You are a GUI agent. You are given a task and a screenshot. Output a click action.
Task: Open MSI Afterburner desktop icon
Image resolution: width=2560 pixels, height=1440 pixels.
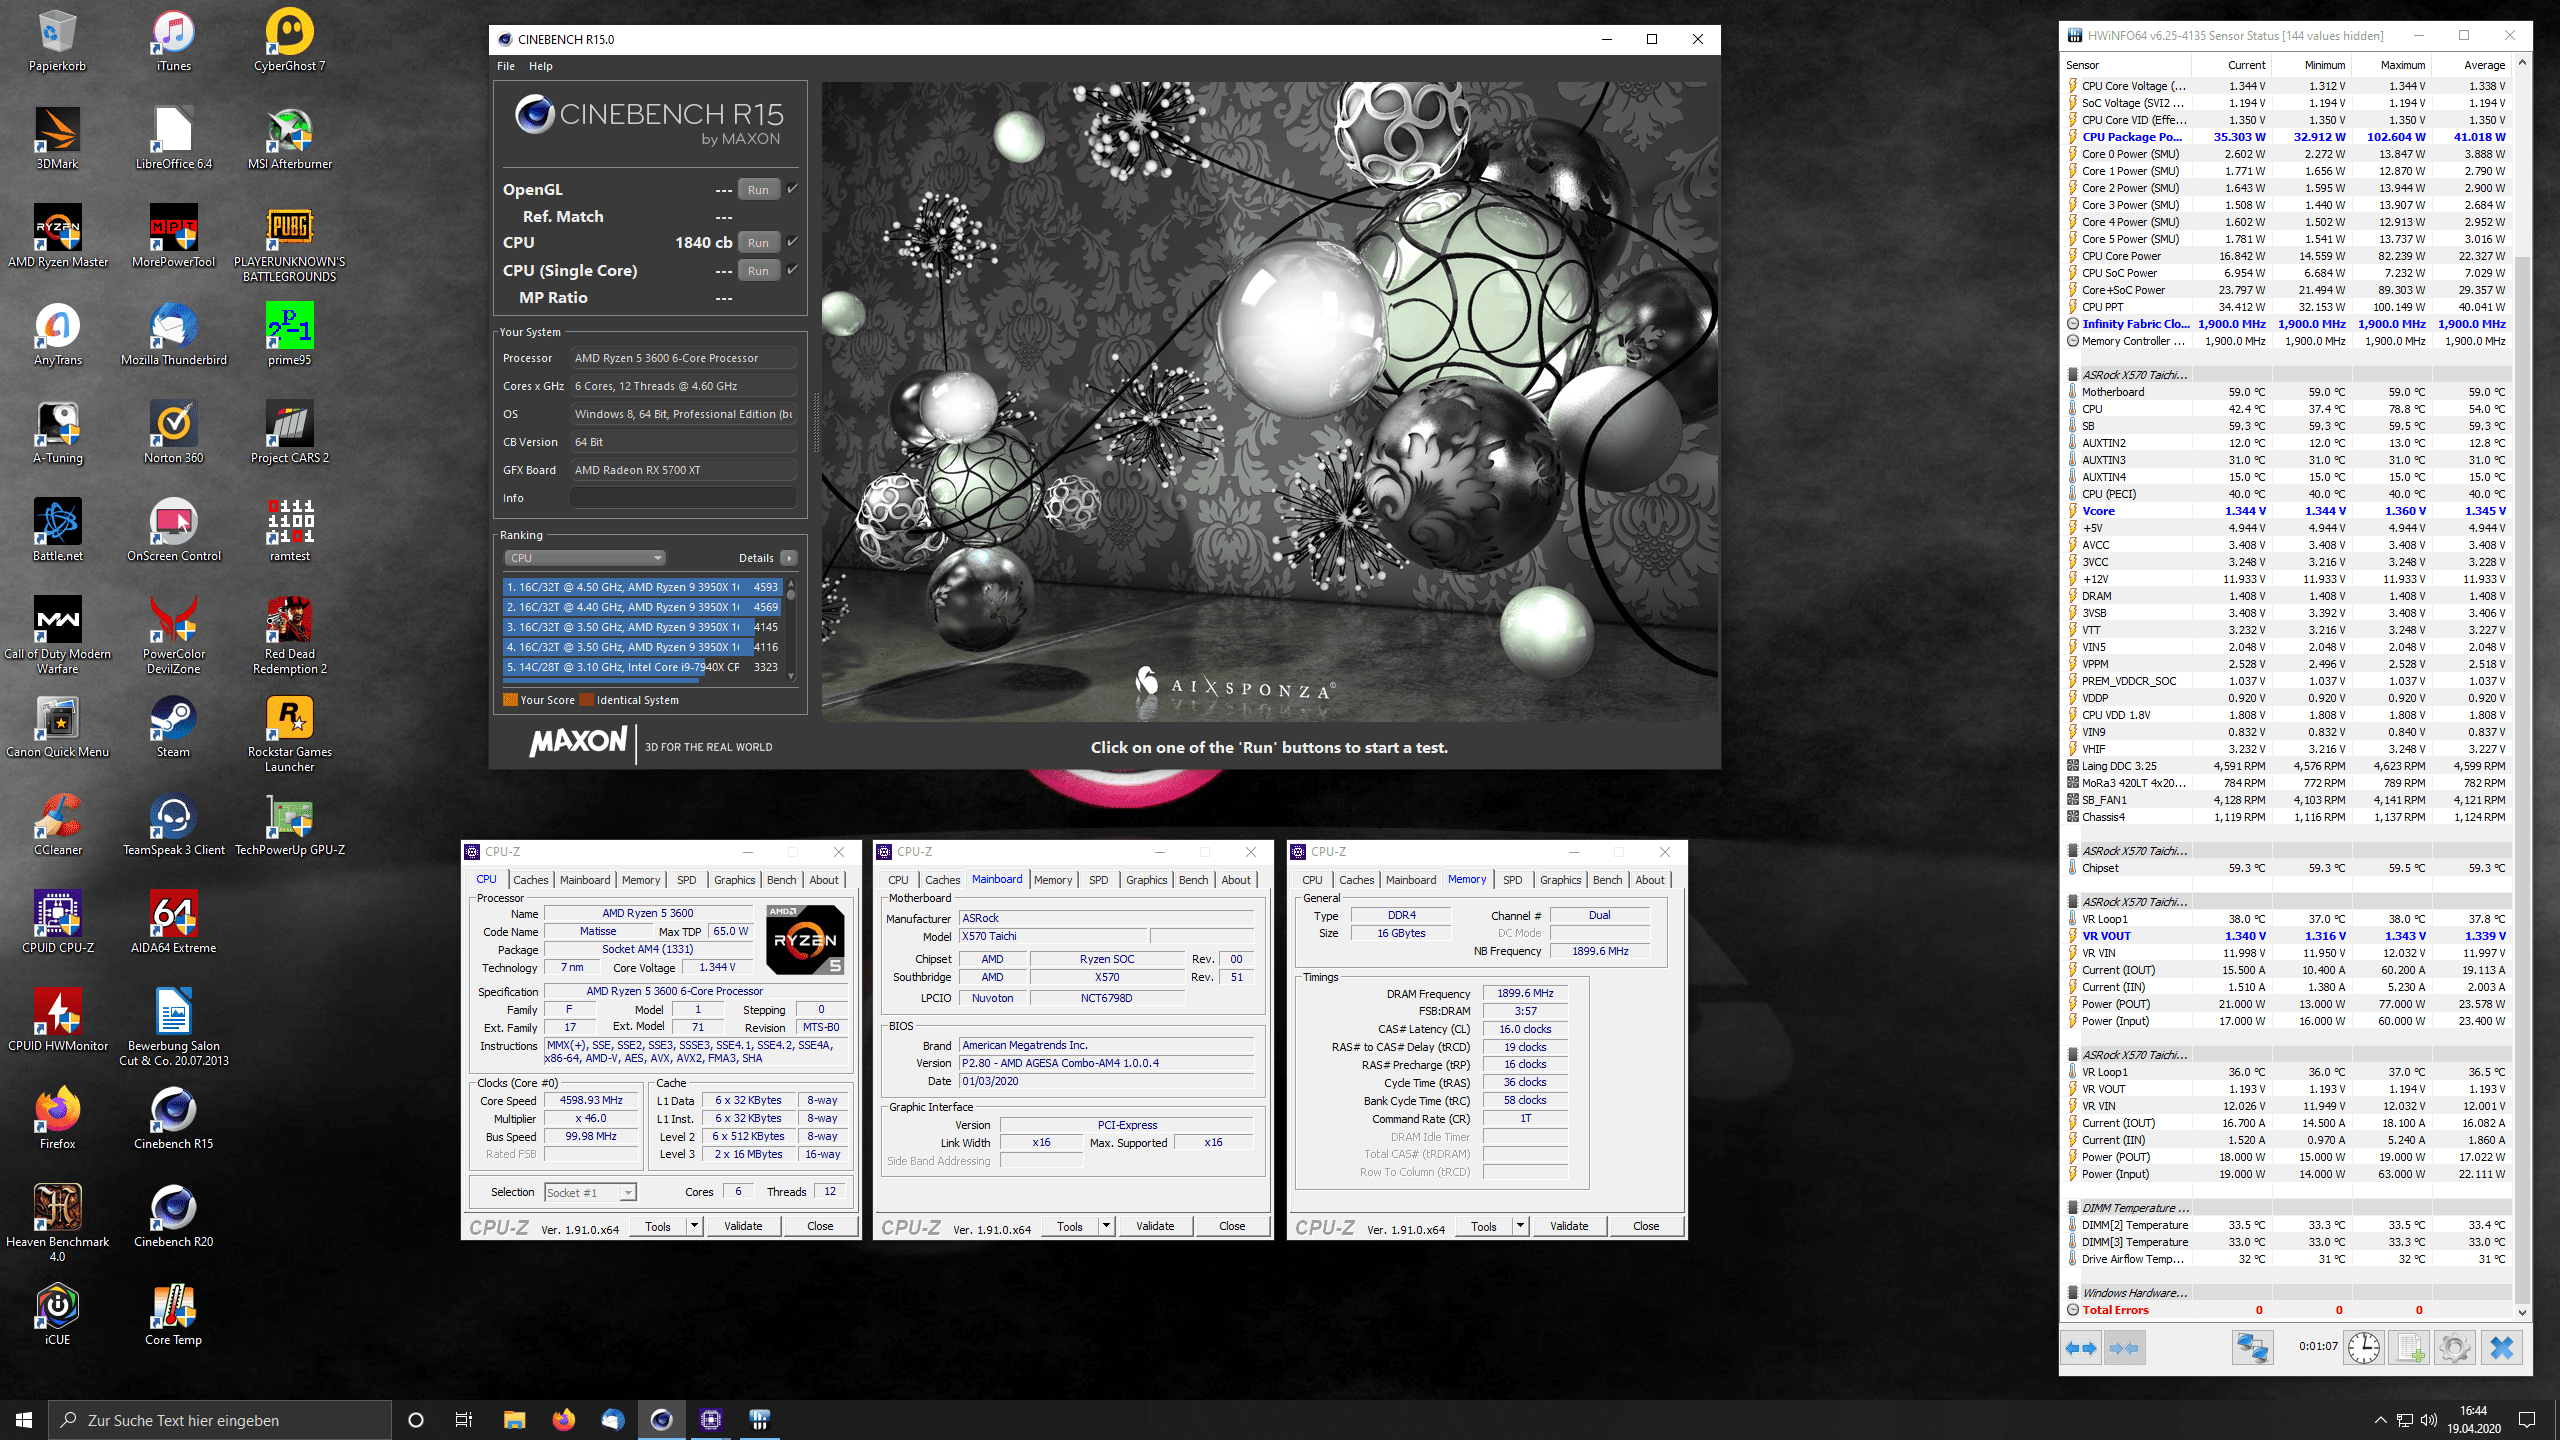click(x=290, y=138)
